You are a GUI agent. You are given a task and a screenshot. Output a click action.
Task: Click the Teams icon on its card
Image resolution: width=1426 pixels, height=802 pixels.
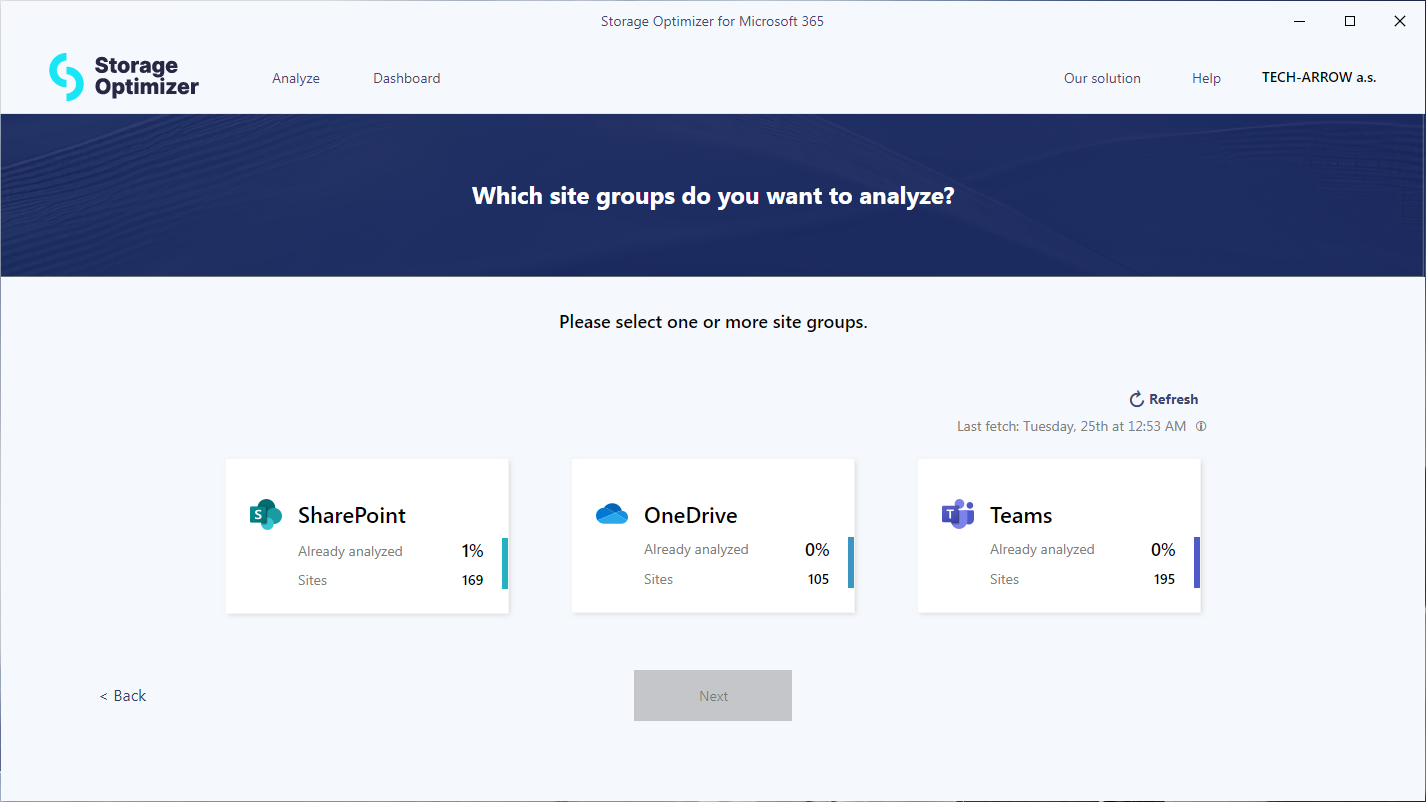(957, 514)
